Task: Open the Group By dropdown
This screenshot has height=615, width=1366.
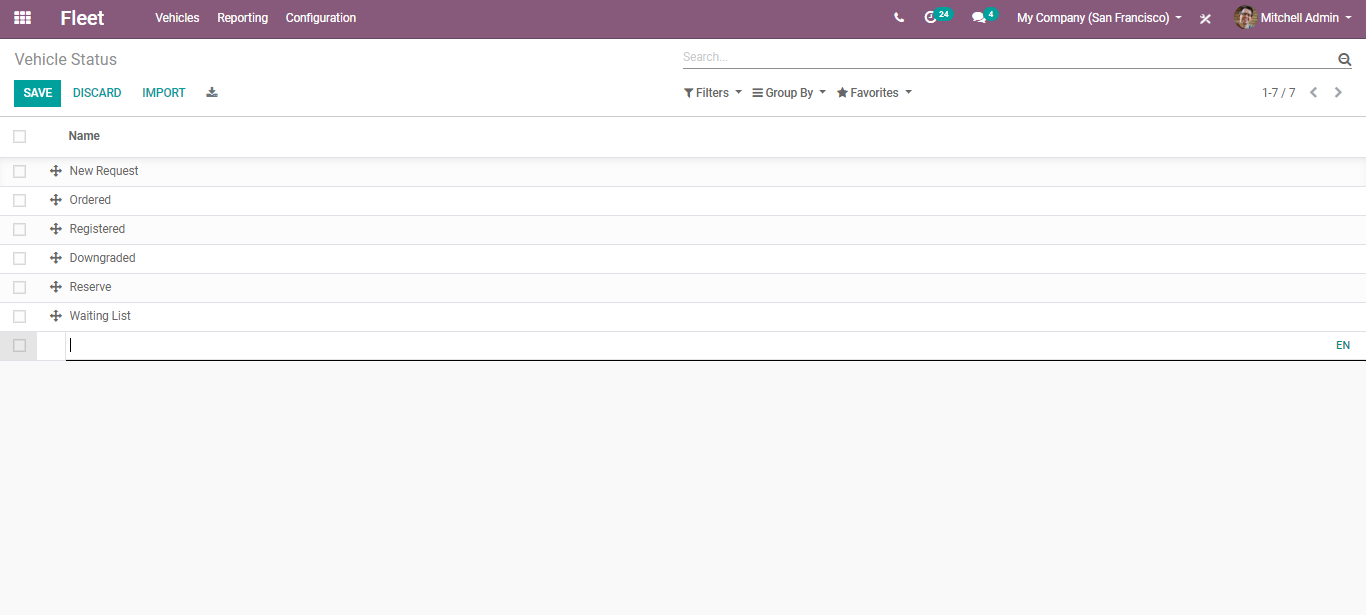Action: coord(789,93)
